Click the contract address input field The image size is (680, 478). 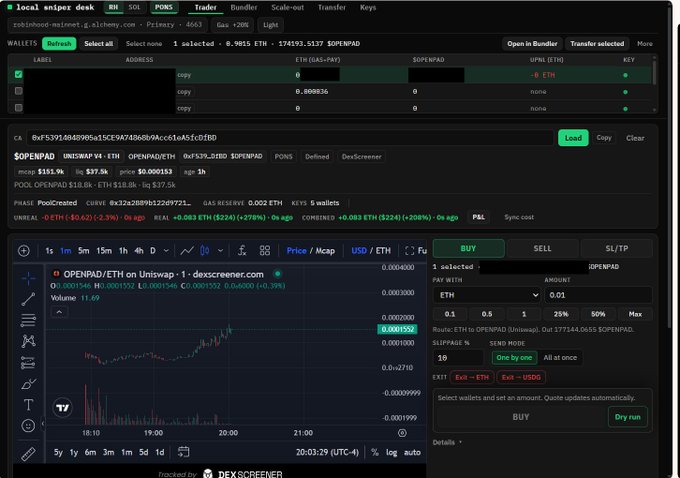[x=290, y=138]
